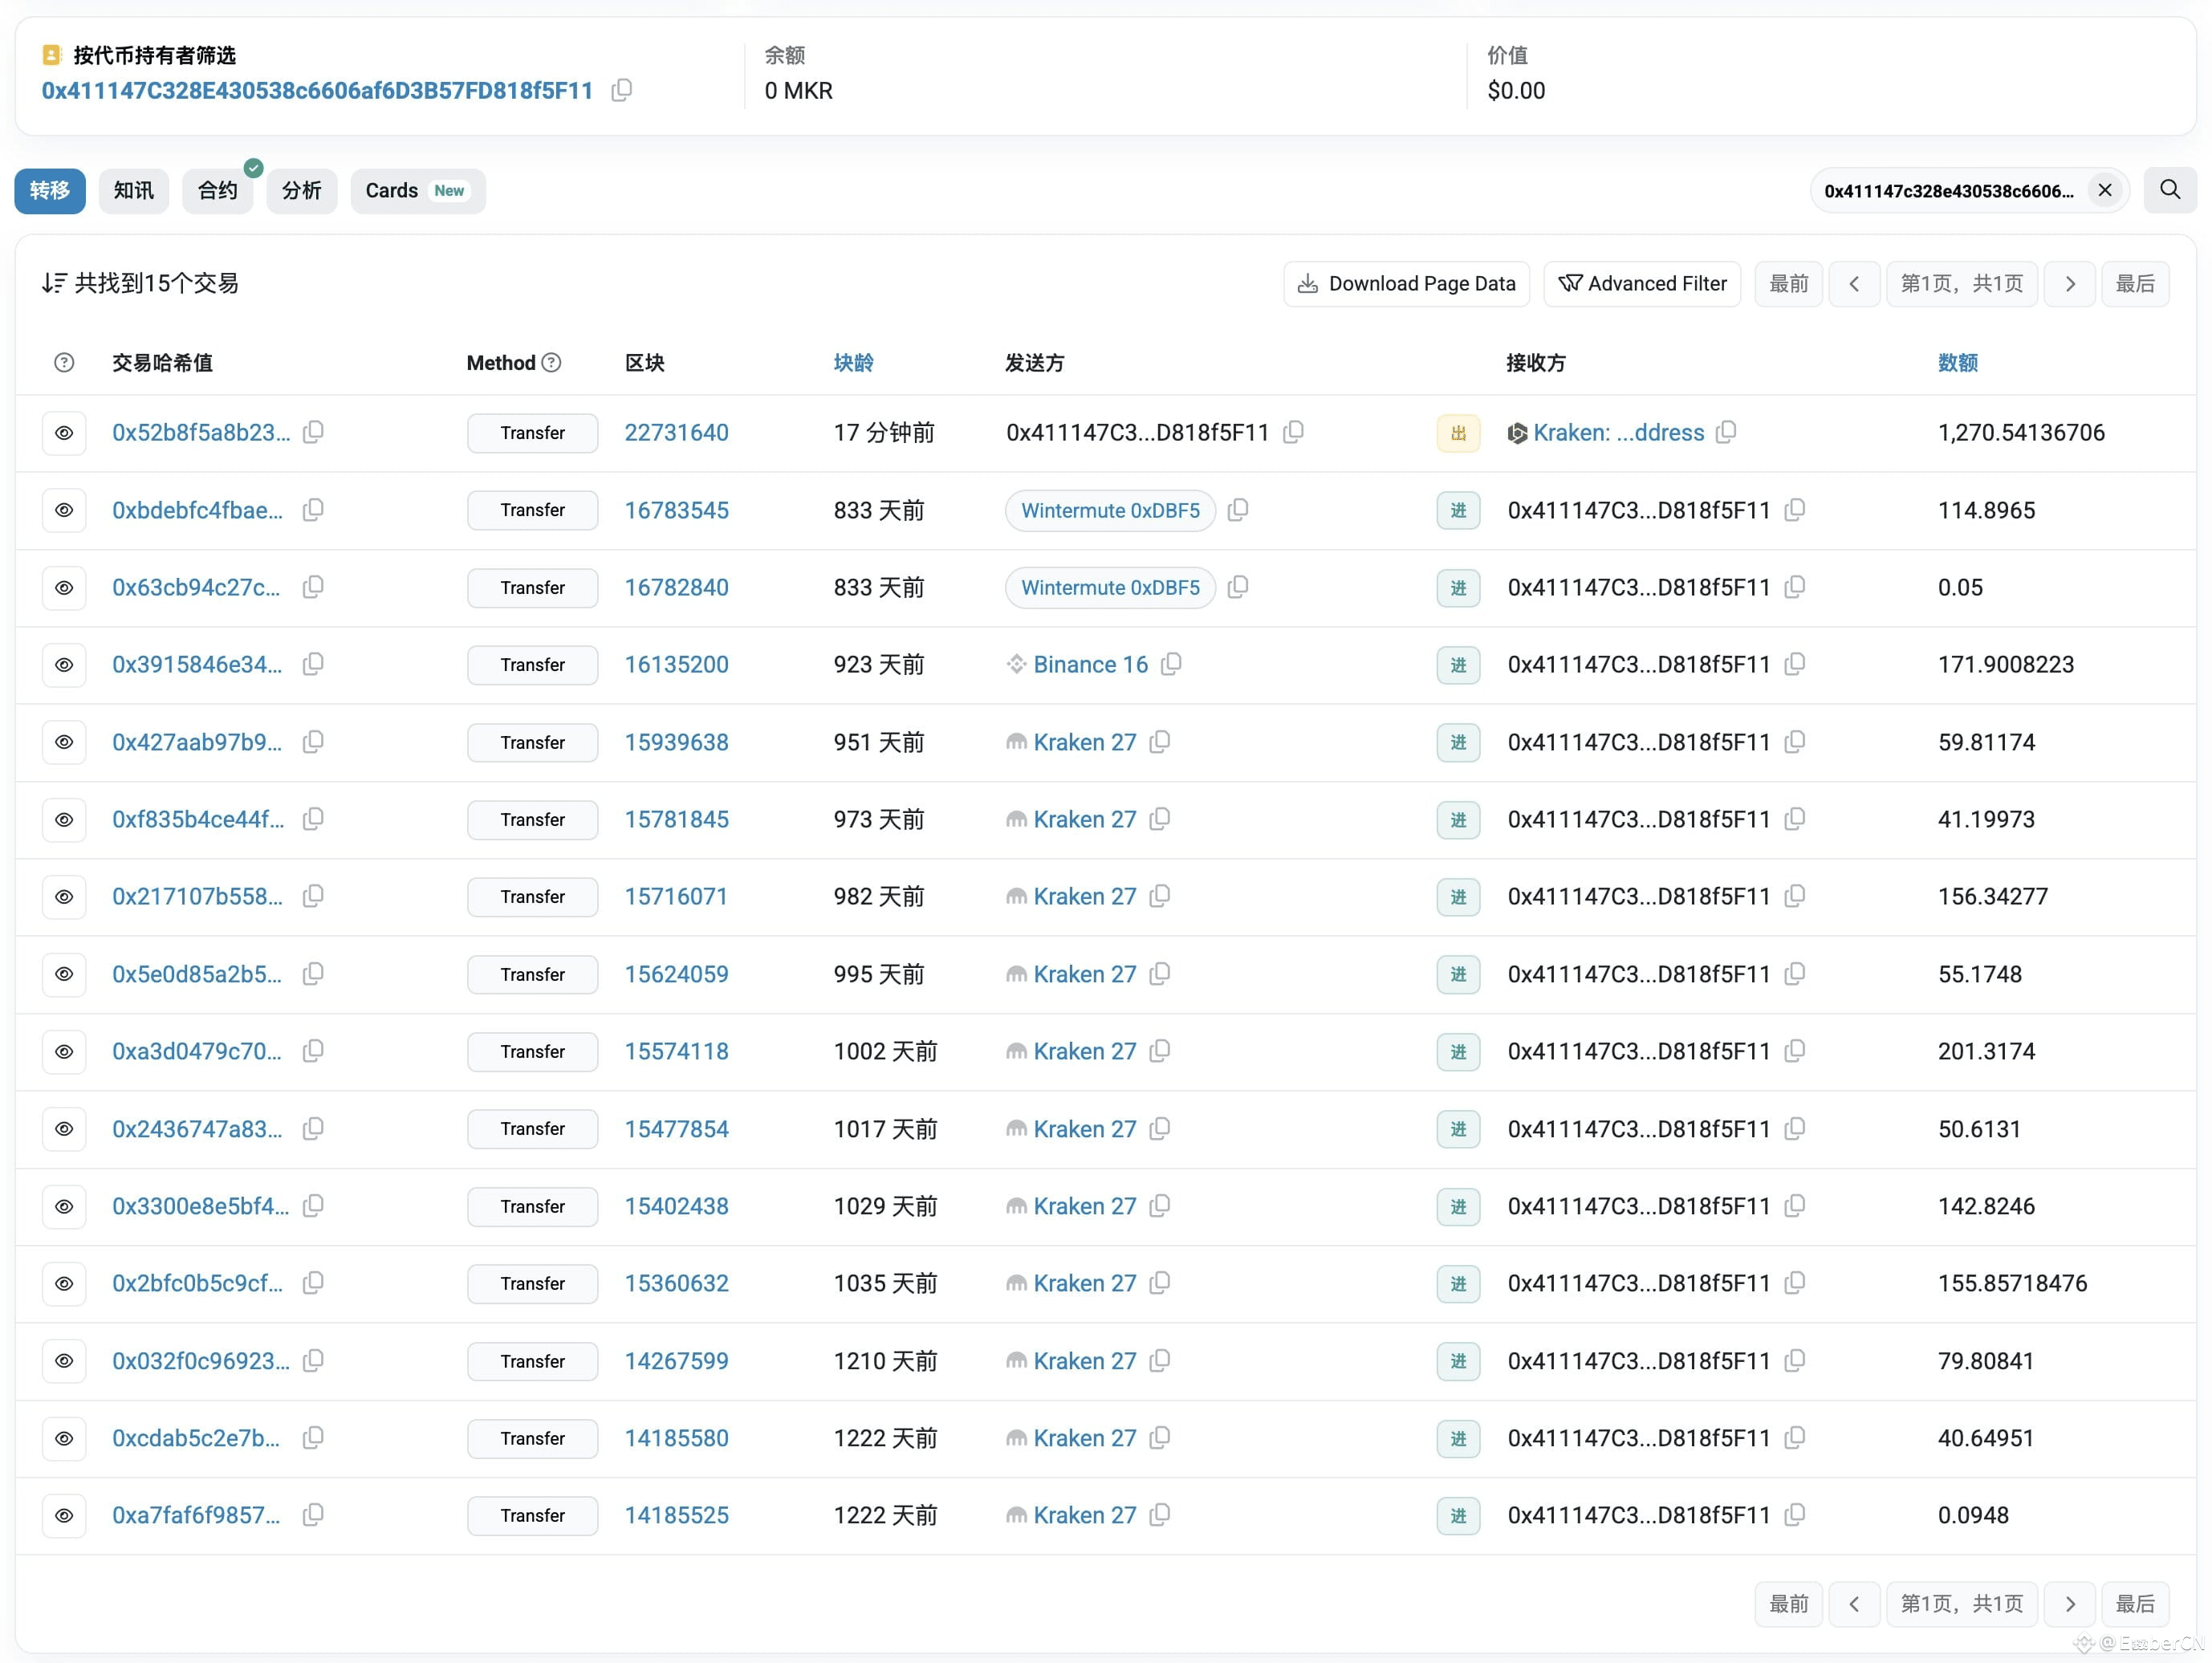Open the 分析 tab

302,190
